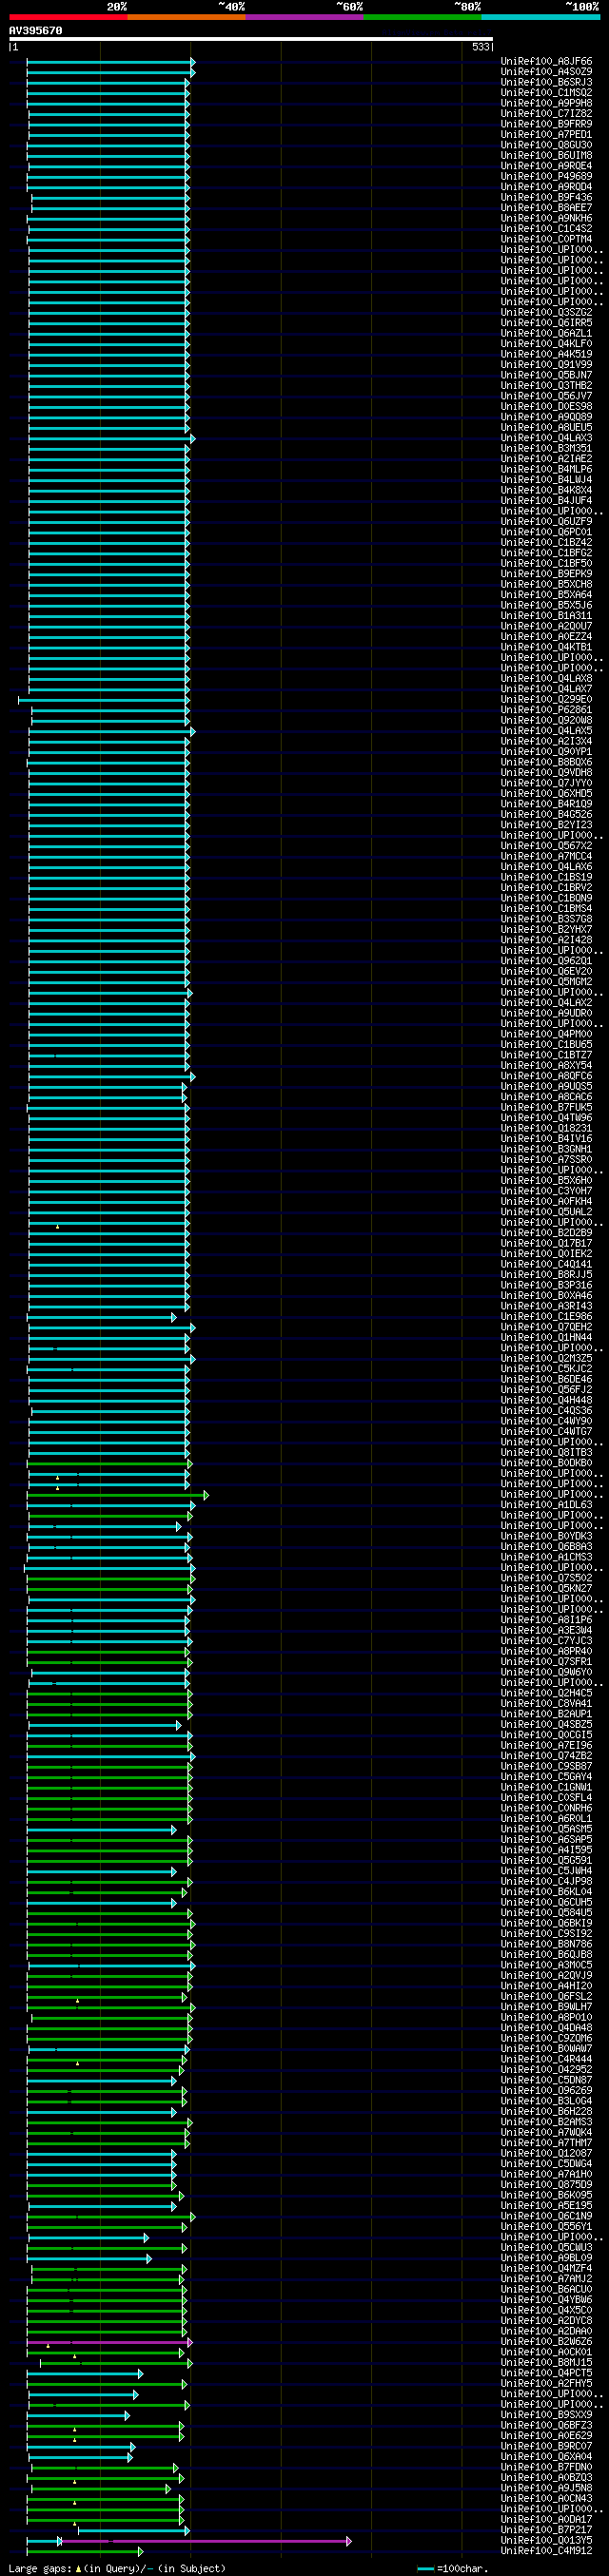Screen dimensions: 609x2576
Task: Click hit label UniRef100_A1DL63
Action: click(x=546, y=1505)
